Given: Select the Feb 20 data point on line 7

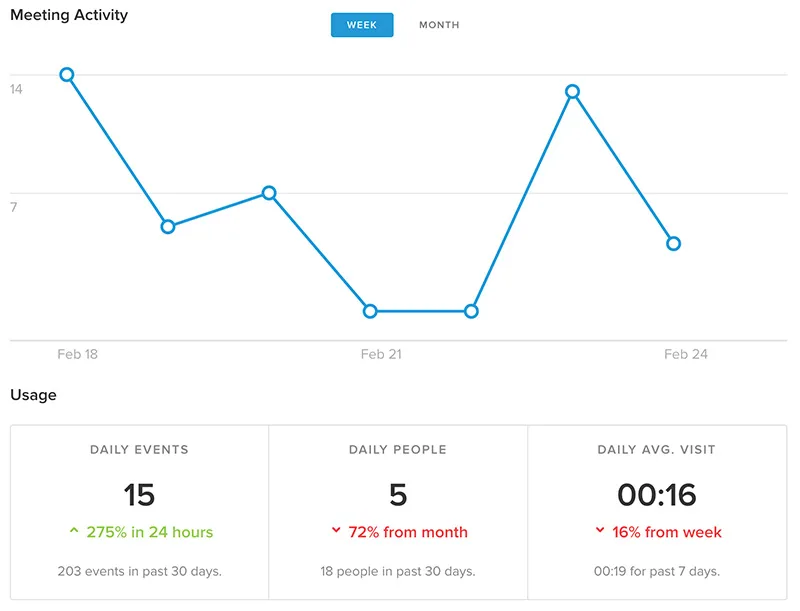Looking at the screenshot, I should coord(269,193).
